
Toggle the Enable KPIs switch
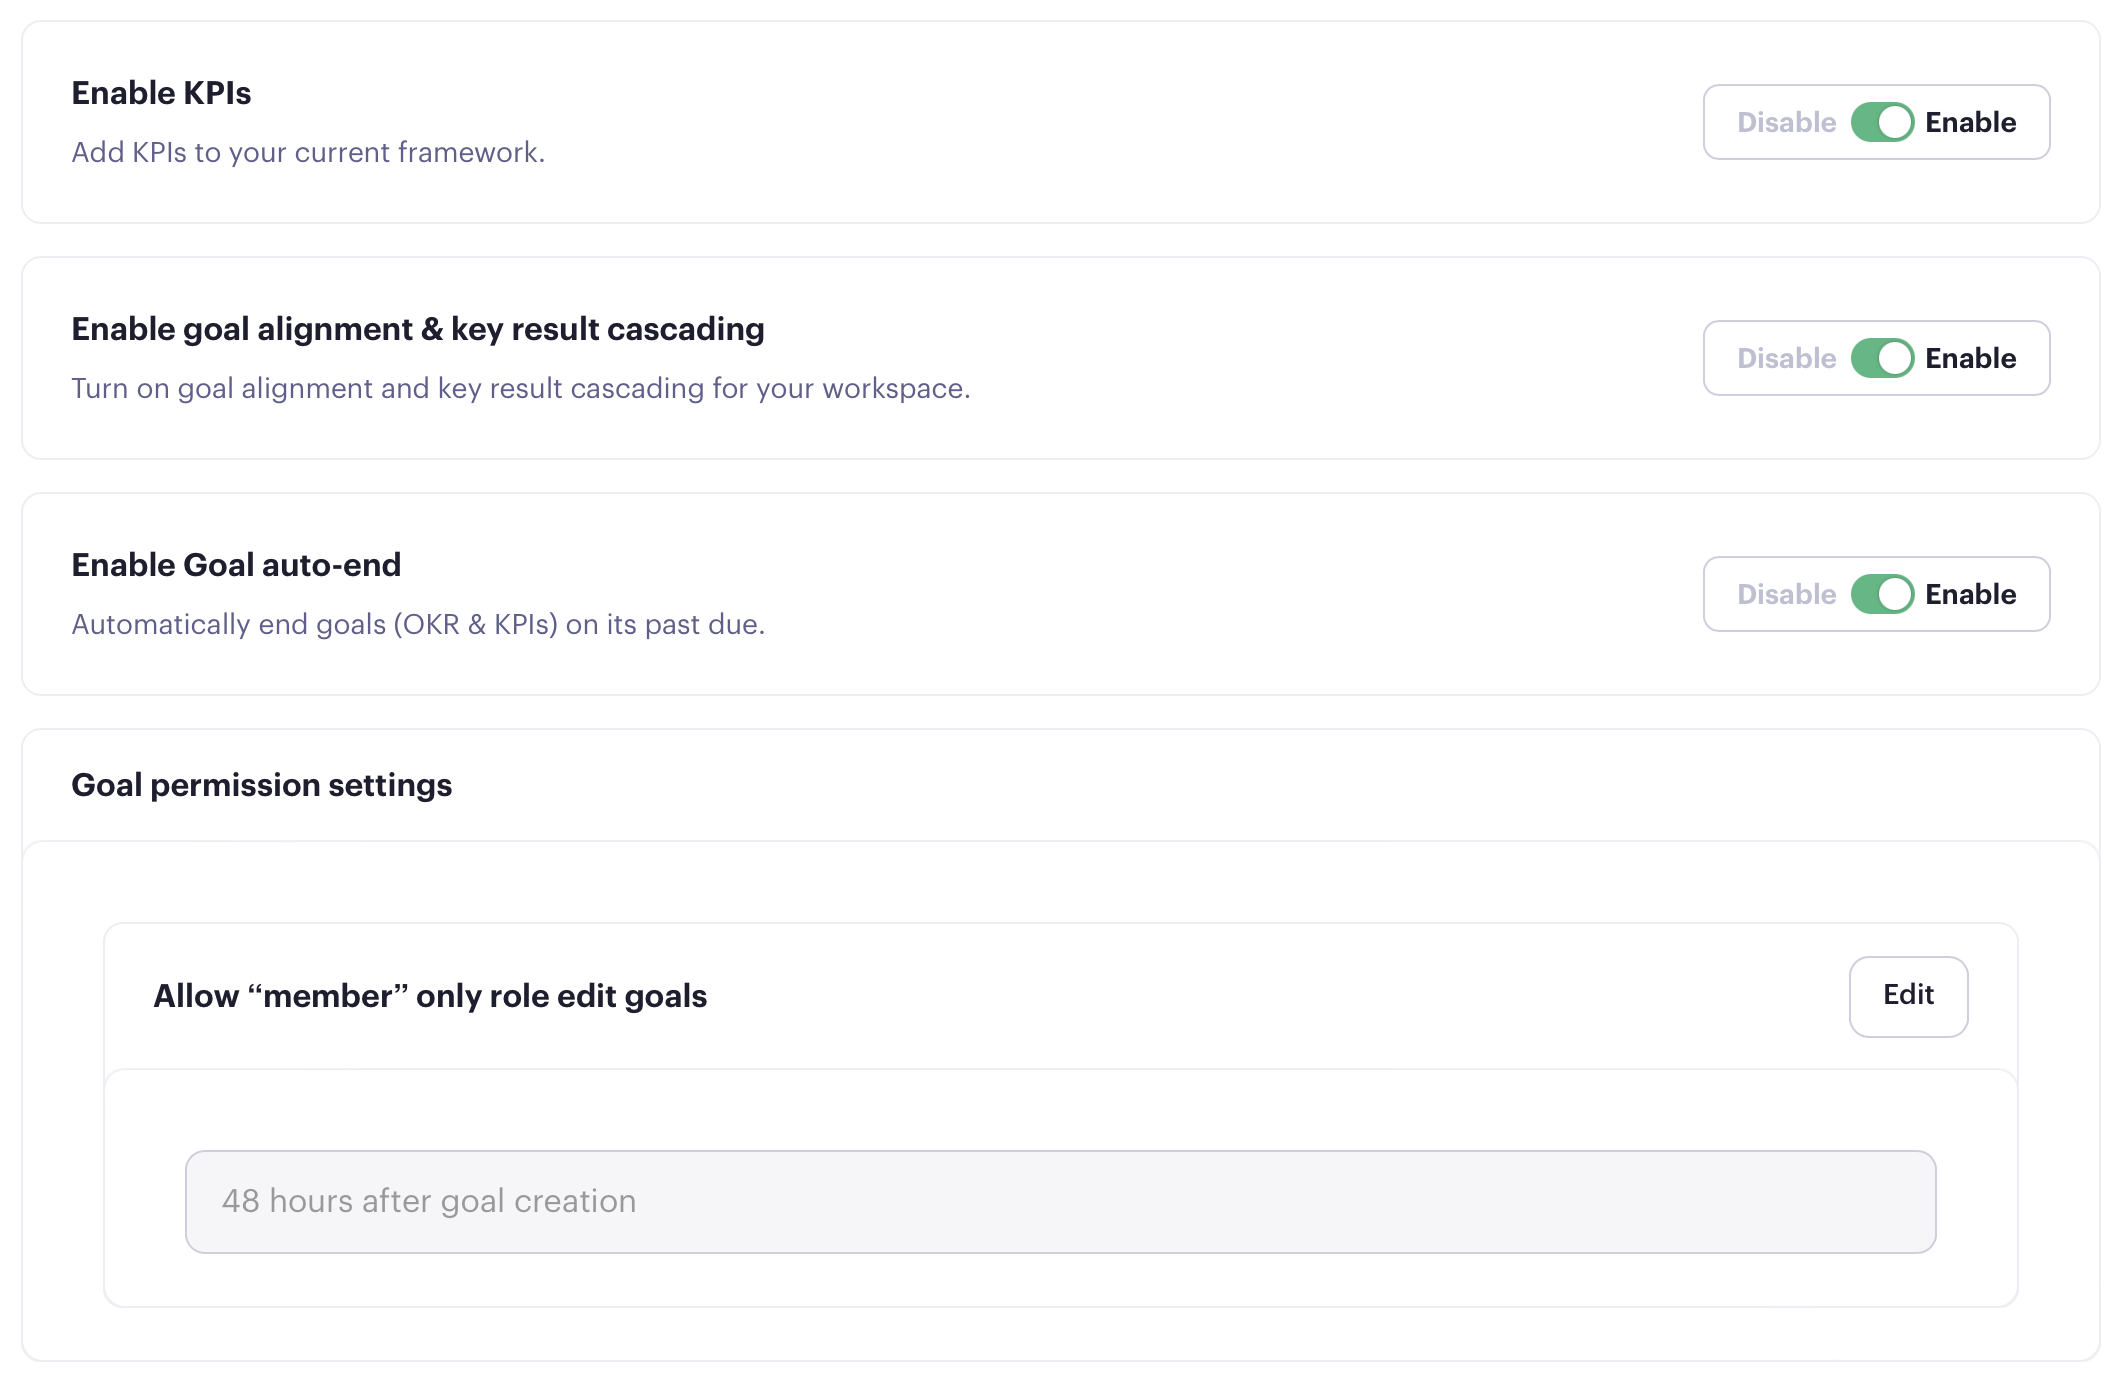1882,122
